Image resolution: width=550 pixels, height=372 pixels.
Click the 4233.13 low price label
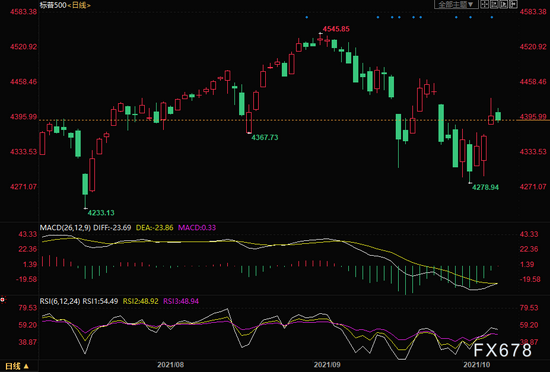point(101,213)
